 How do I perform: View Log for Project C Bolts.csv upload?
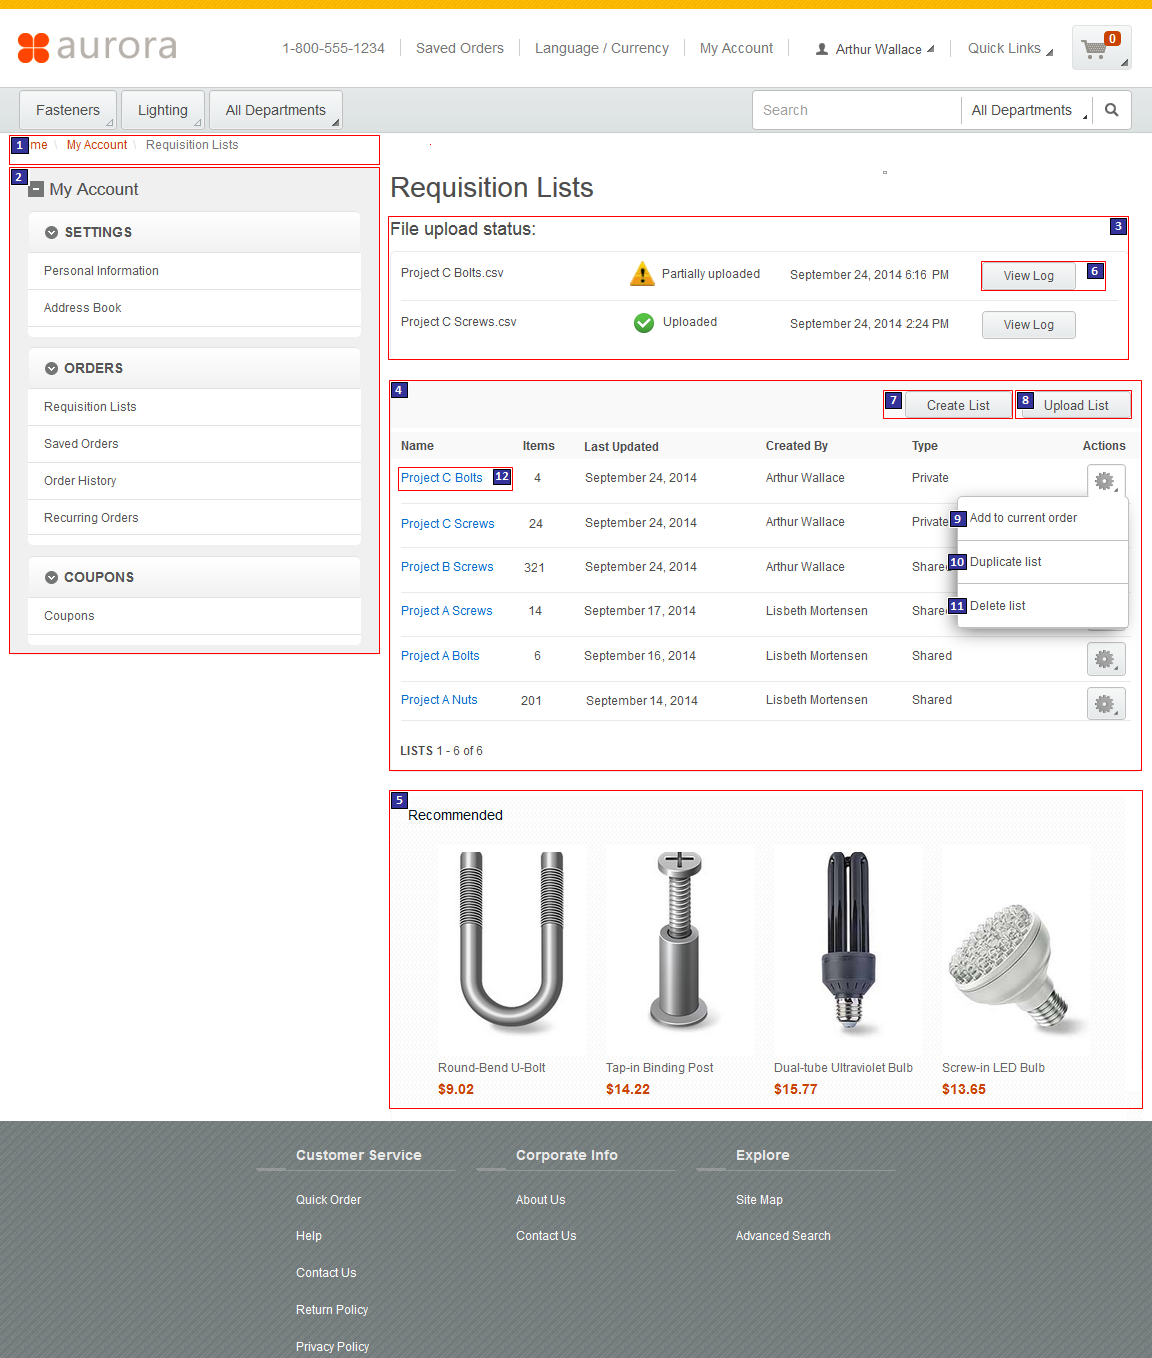tap(1028, 275)
